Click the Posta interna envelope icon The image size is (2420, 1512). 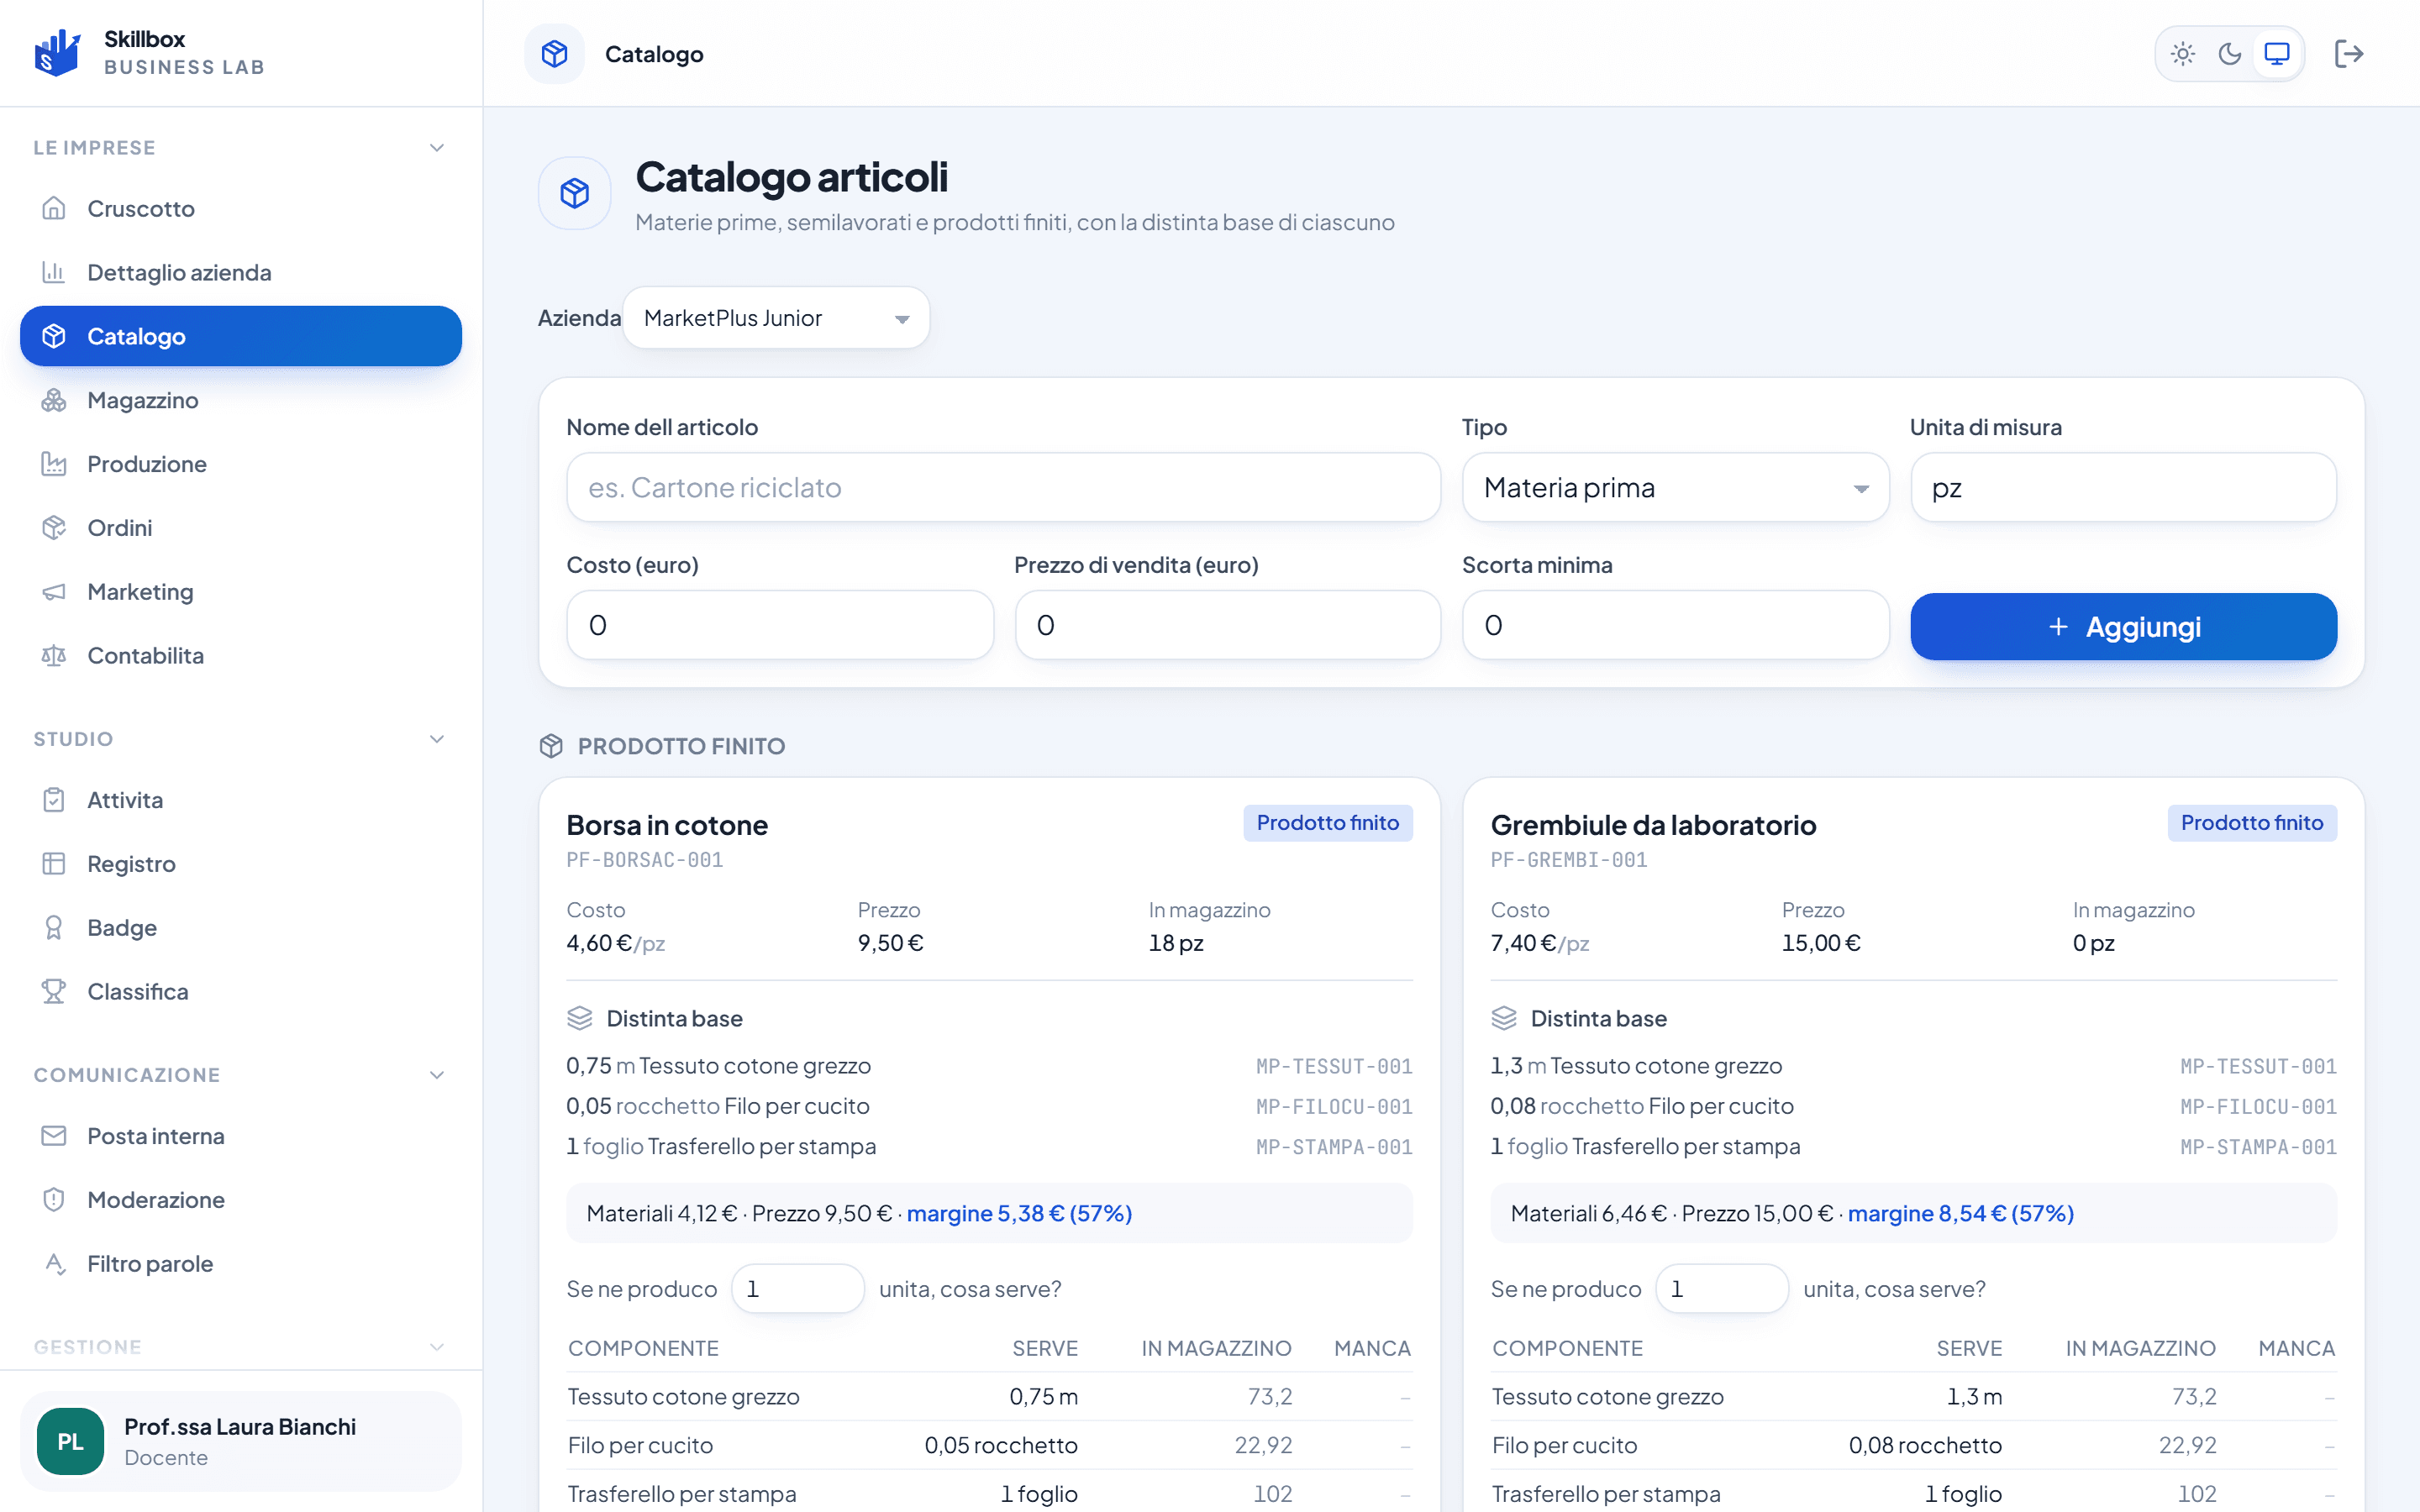pyautogui.click(x=54, y=1136)
